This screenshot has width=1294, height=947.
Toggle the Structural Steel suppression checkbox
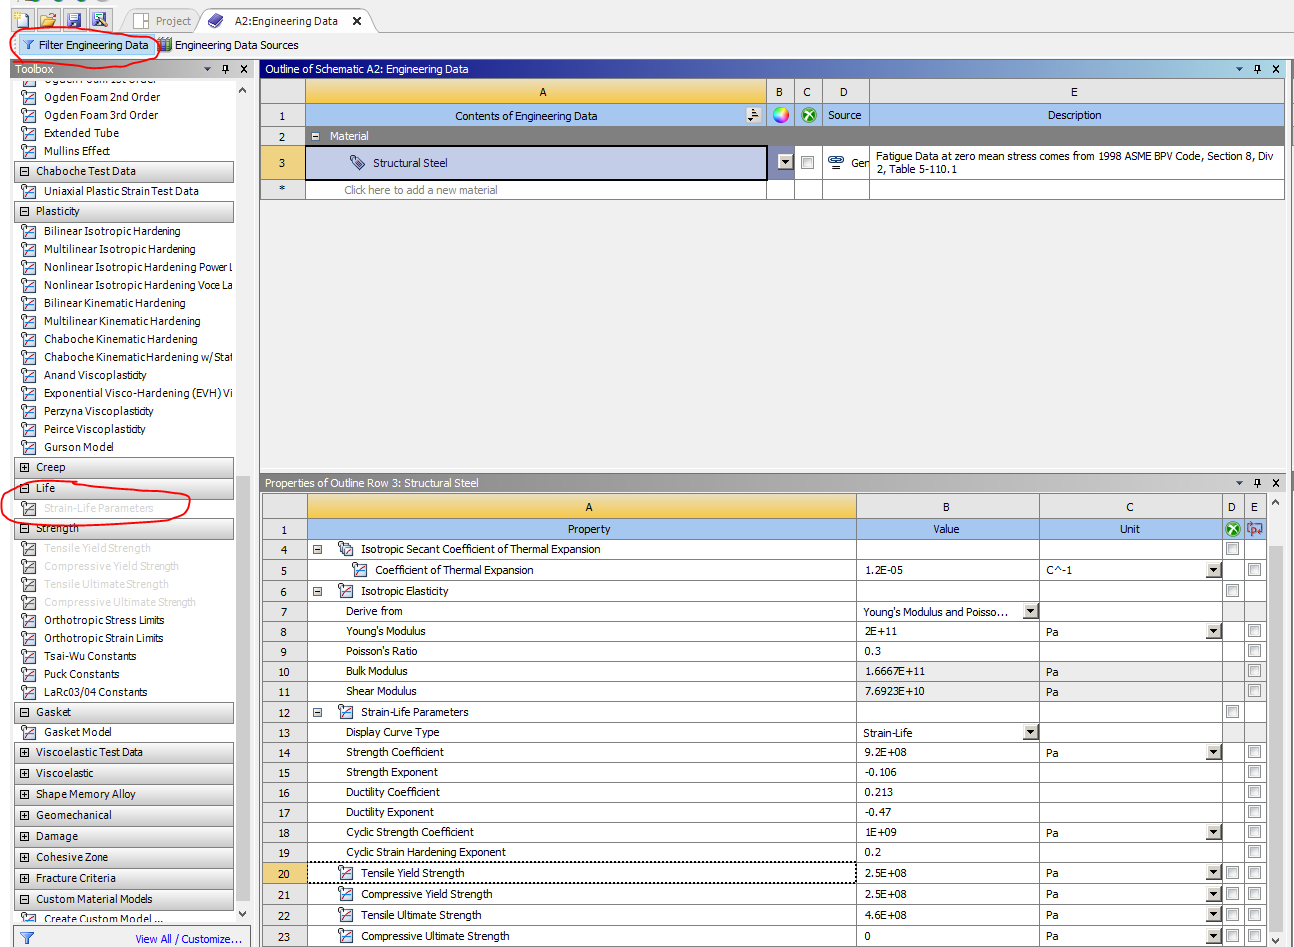tap(807, 163)
